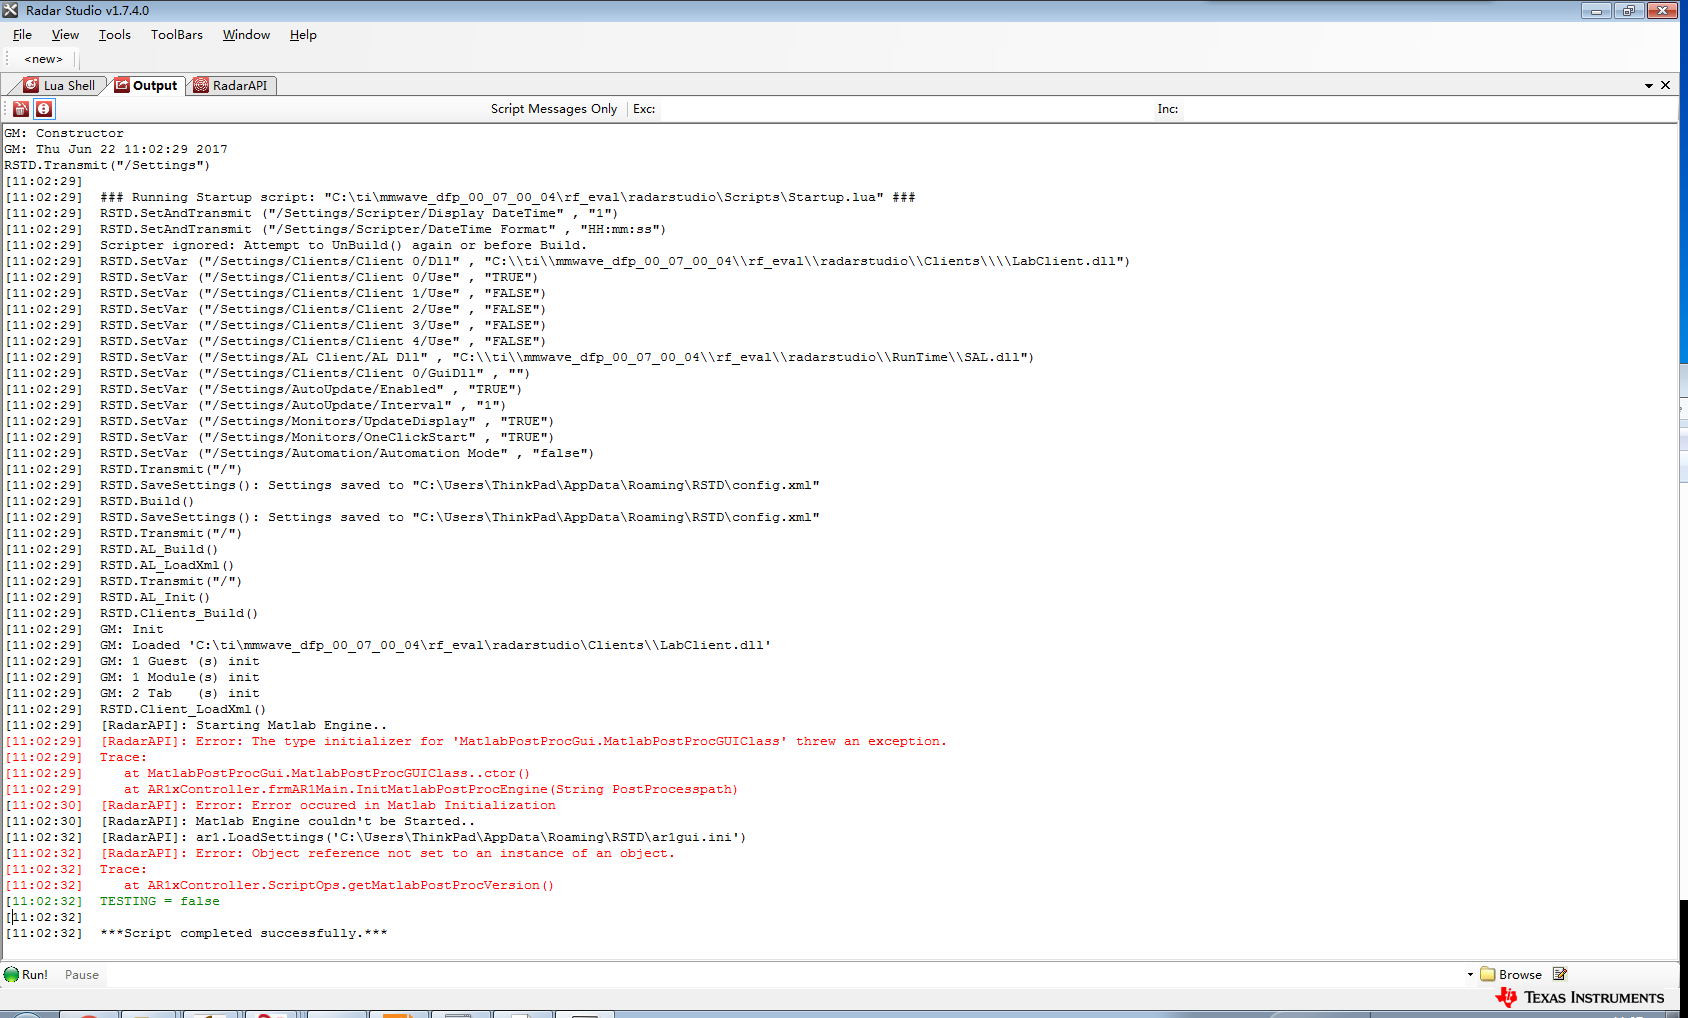Browse for a script file
The image size is (1688, 1018).
[x=1511, y=974]
